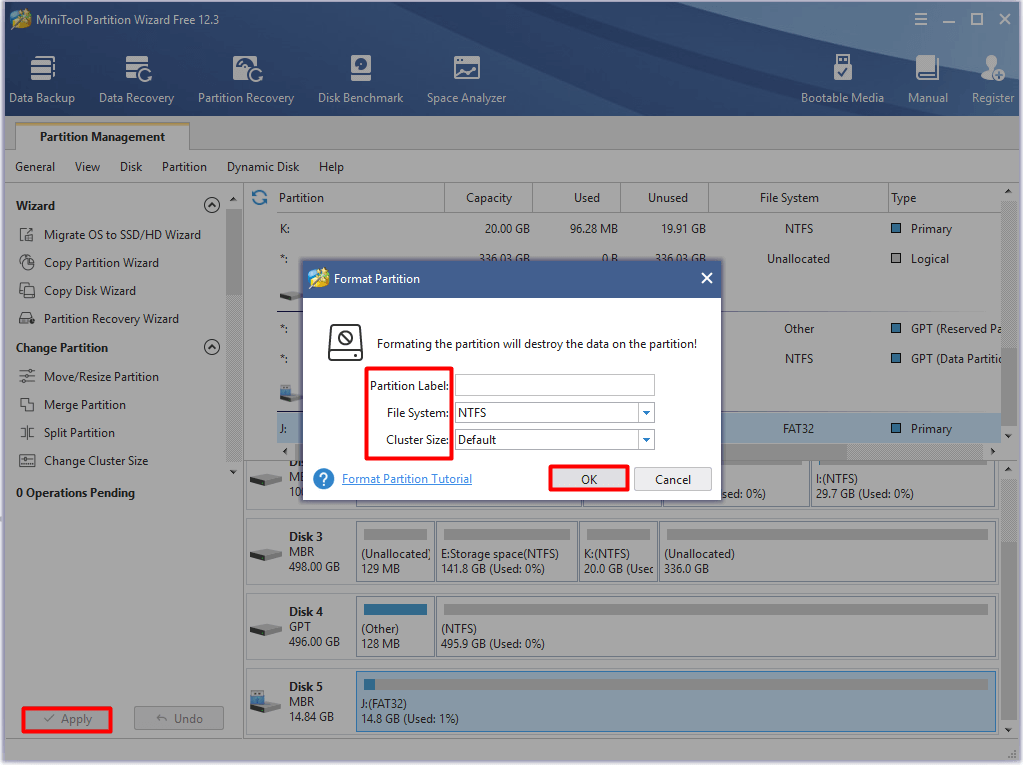1023x765 pixels.
Task: Select the Disk 4 drive icon
Action: [x=266, y=629]
